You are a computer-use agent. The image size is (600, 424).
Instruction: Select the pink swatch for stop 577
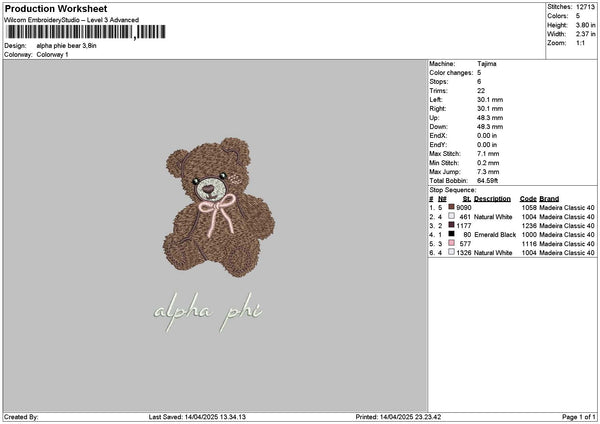(x=452, y=243)
